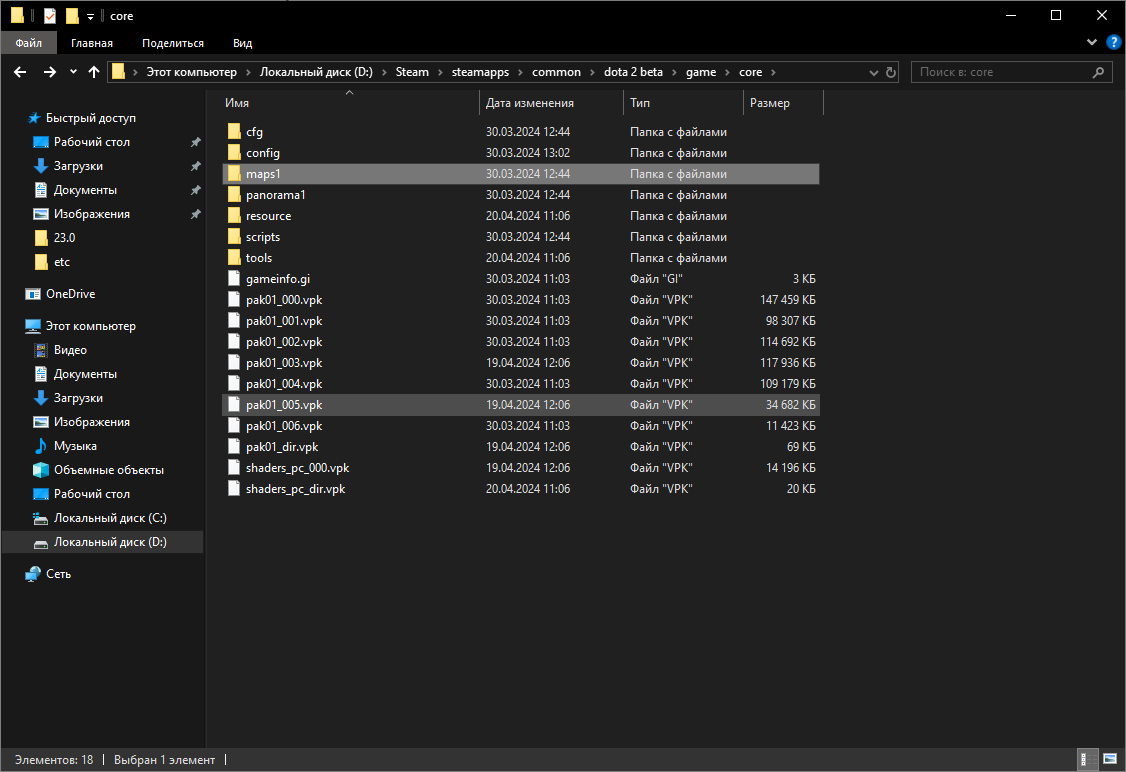Focus the Поиск в: core search field

click(1005, 72)
